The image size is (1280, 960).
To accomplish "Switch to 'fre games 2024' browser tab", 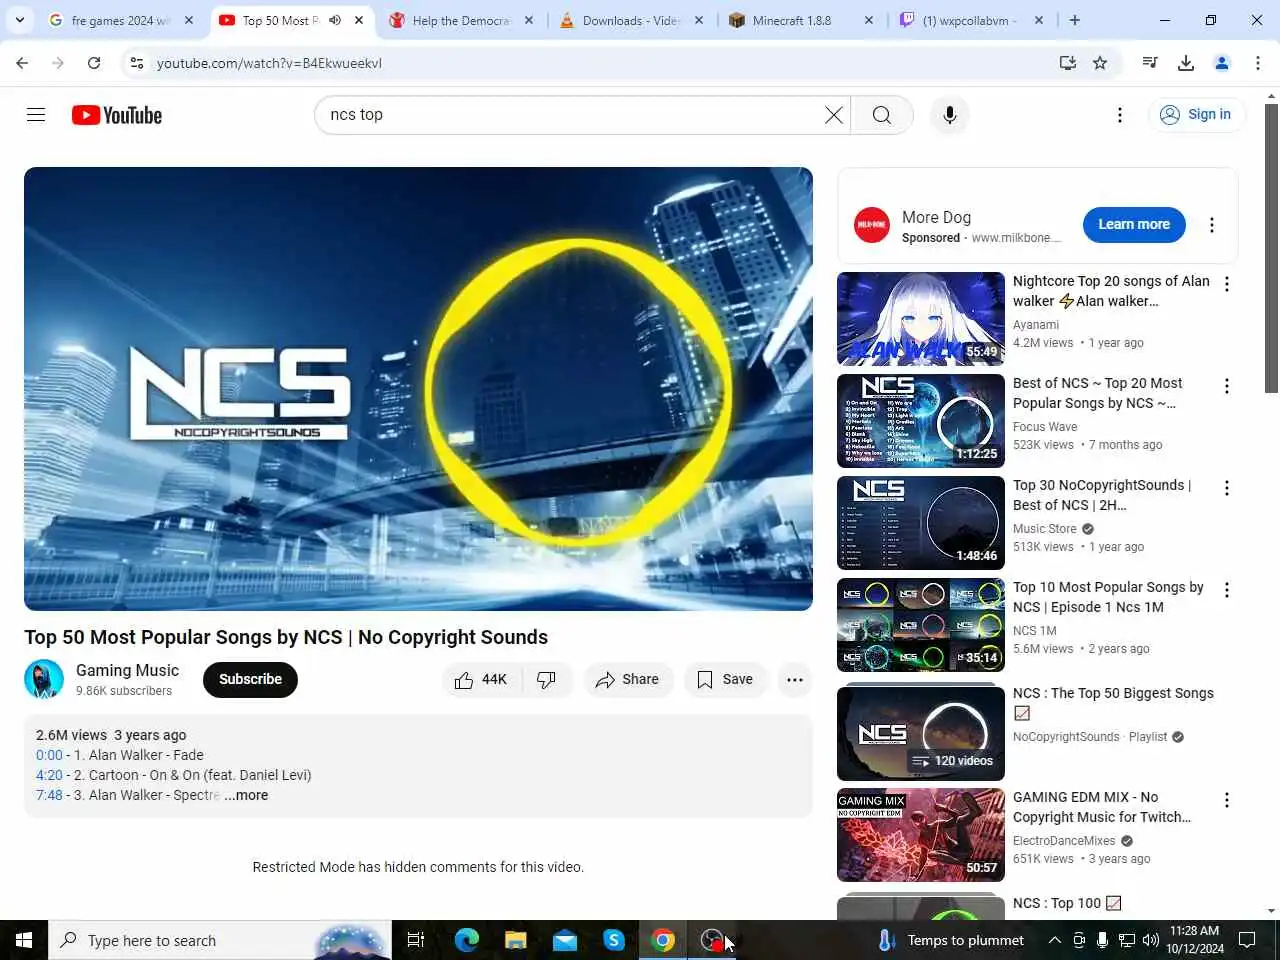I will [121, 20].
